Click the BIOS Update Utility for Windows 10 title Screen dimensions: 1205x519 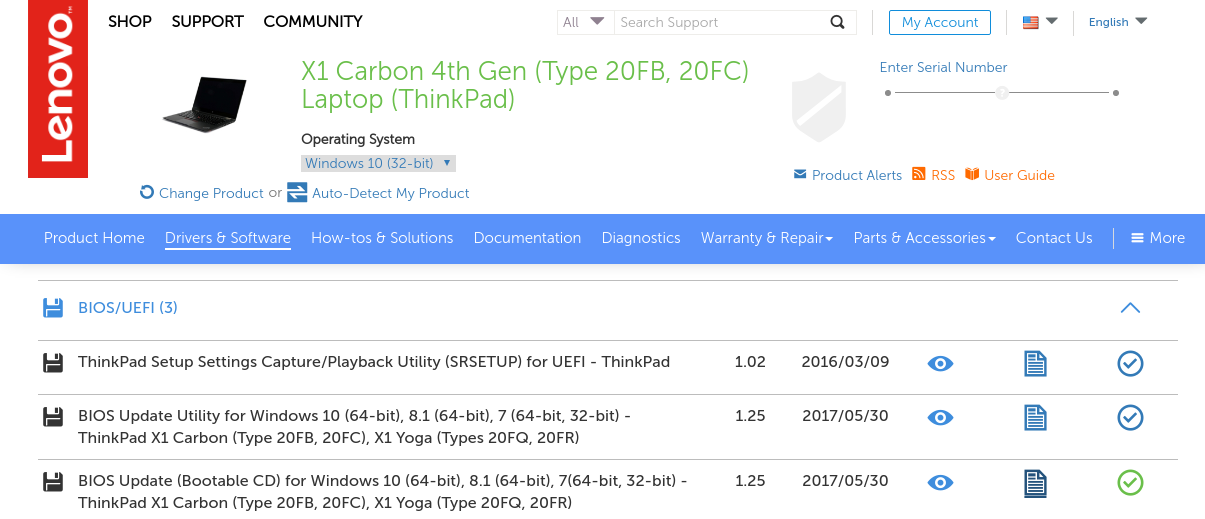(x=354, y=427)
